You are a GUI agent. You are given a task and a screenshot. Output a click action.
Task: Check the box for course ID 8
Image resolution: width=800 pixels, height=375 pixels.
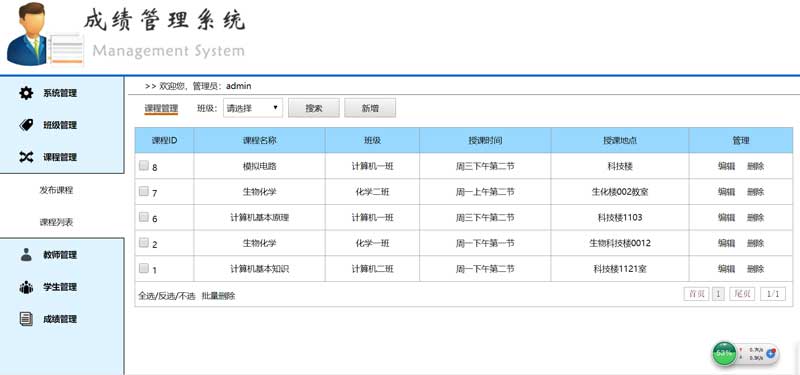coord(144,165)
